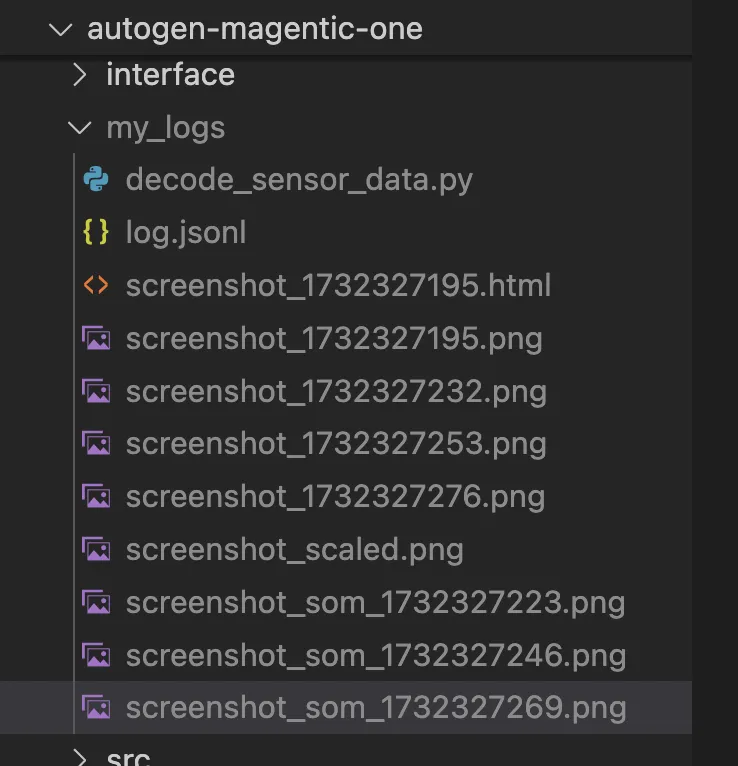Click the image icon beside screenshot_som_1732327223.png
The height and width of the screenshot is (766, 738).
(96, 602)
